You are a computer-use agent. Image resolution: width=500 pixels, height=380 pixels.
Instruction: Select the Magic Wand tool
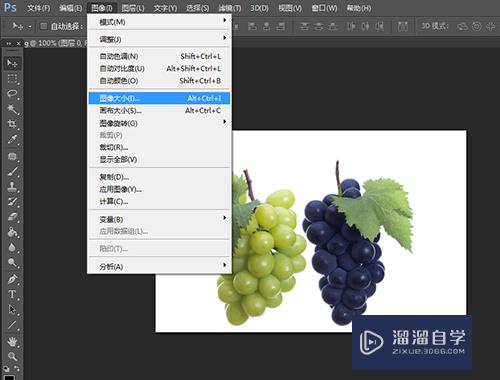coord(12,109)
